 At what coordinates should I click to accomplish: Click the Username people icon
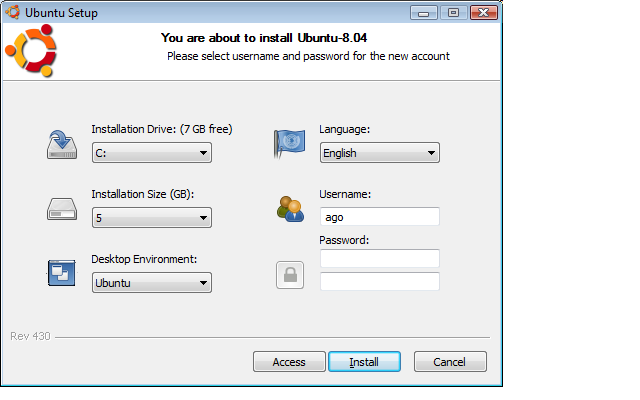coord(289,209)
